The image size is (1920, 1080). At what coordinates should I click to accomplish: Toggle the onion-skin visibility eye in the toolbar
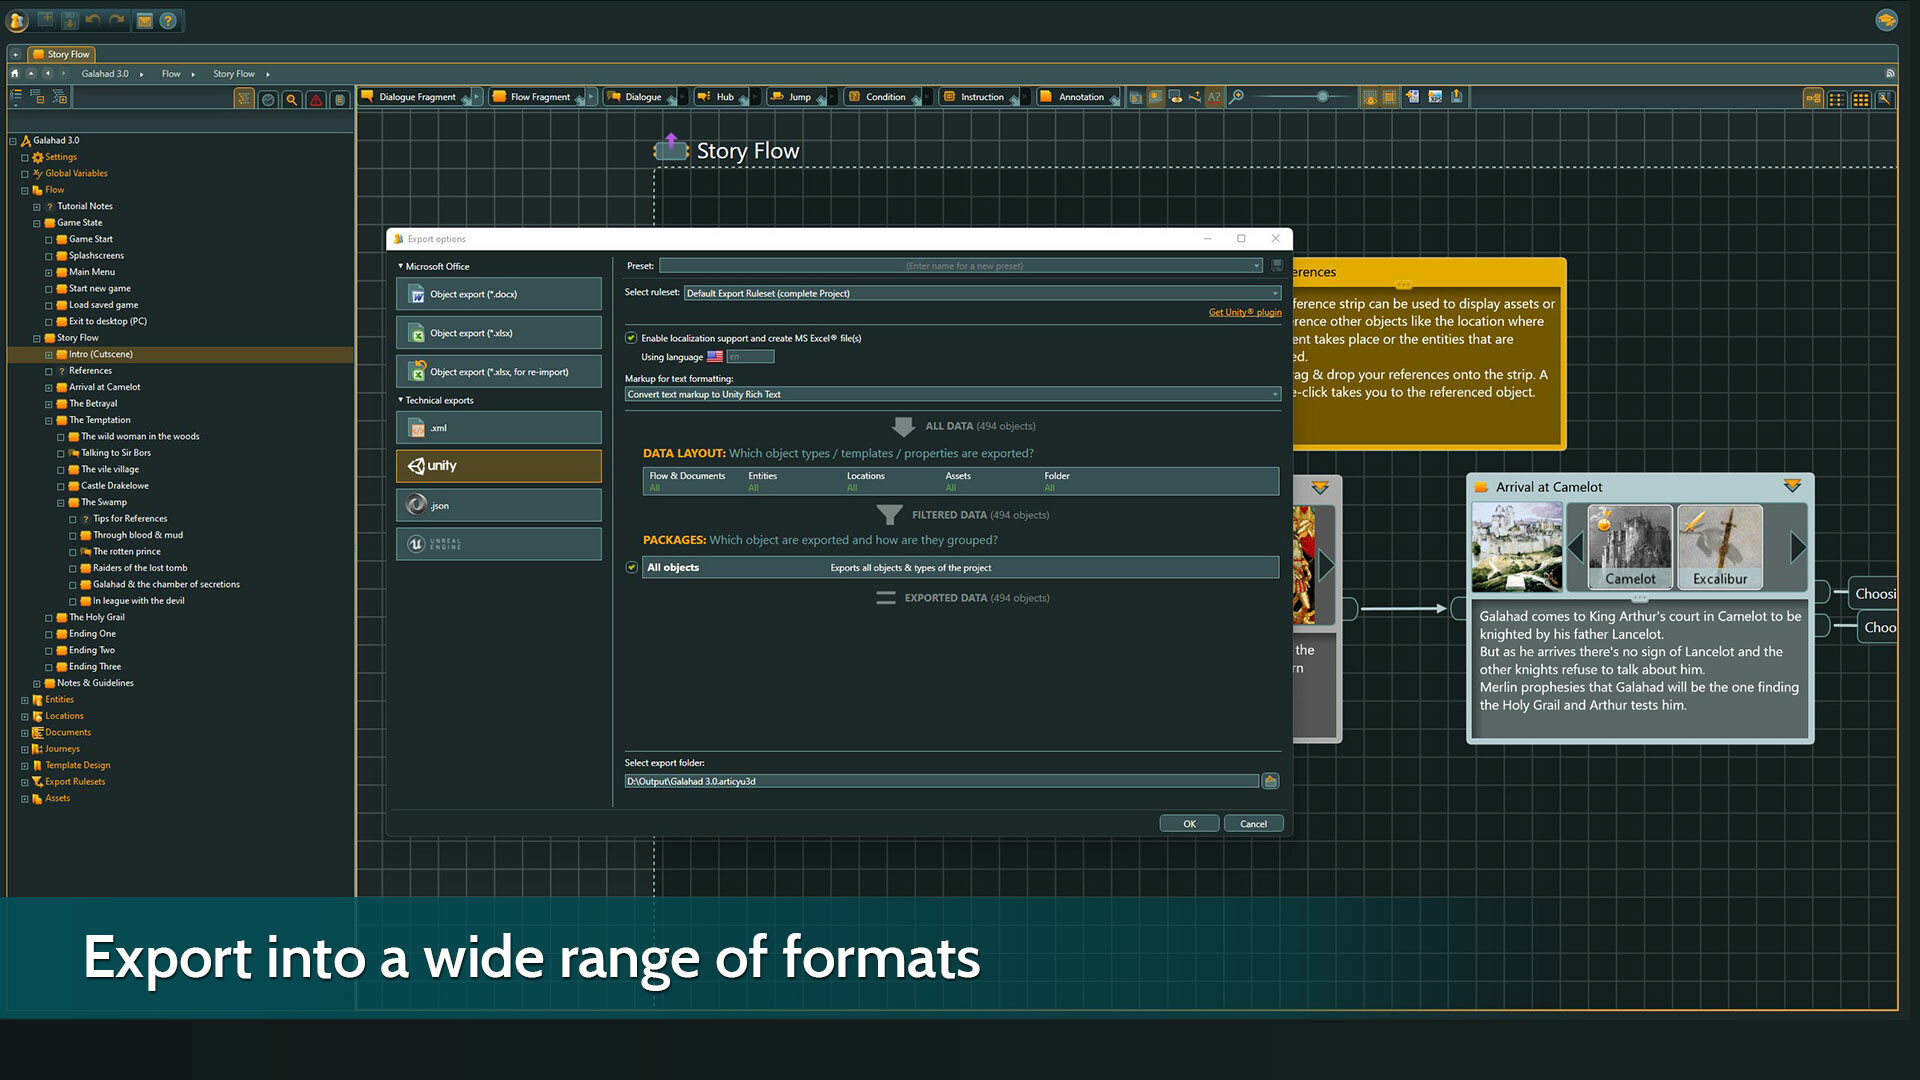1370,97
